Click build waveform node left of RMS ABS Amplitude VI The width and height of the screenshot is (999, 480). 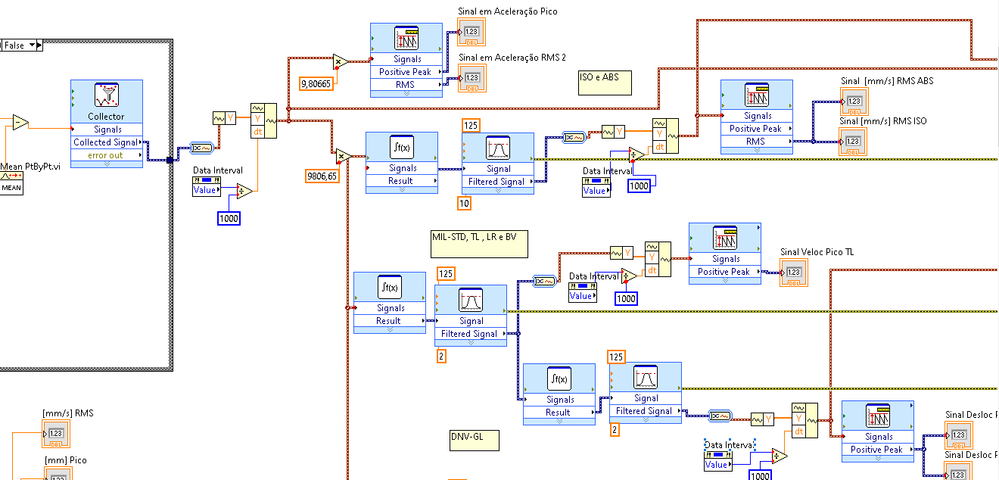pyautogui.click(x=665, y=135)
